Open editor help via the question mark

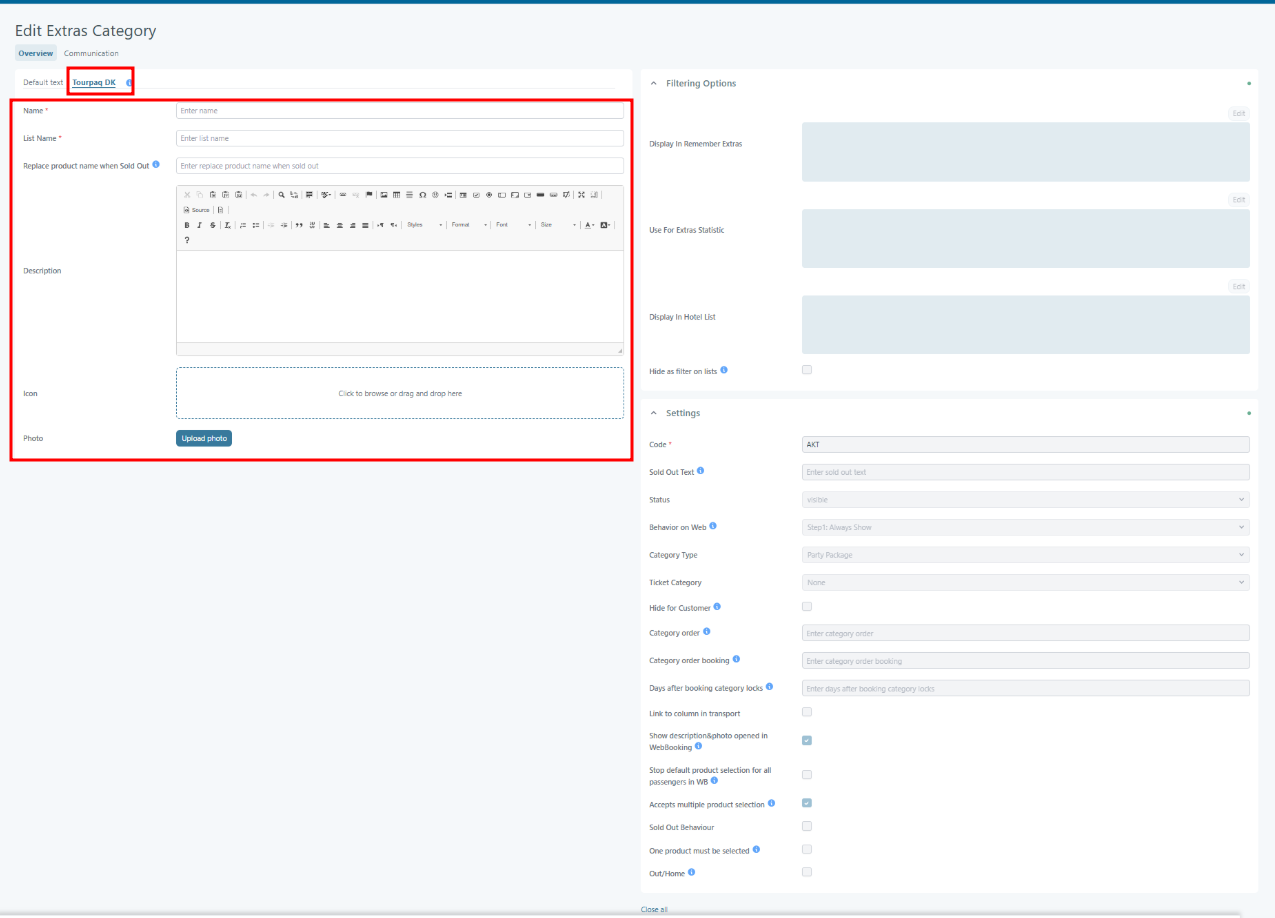coord(187,240)
